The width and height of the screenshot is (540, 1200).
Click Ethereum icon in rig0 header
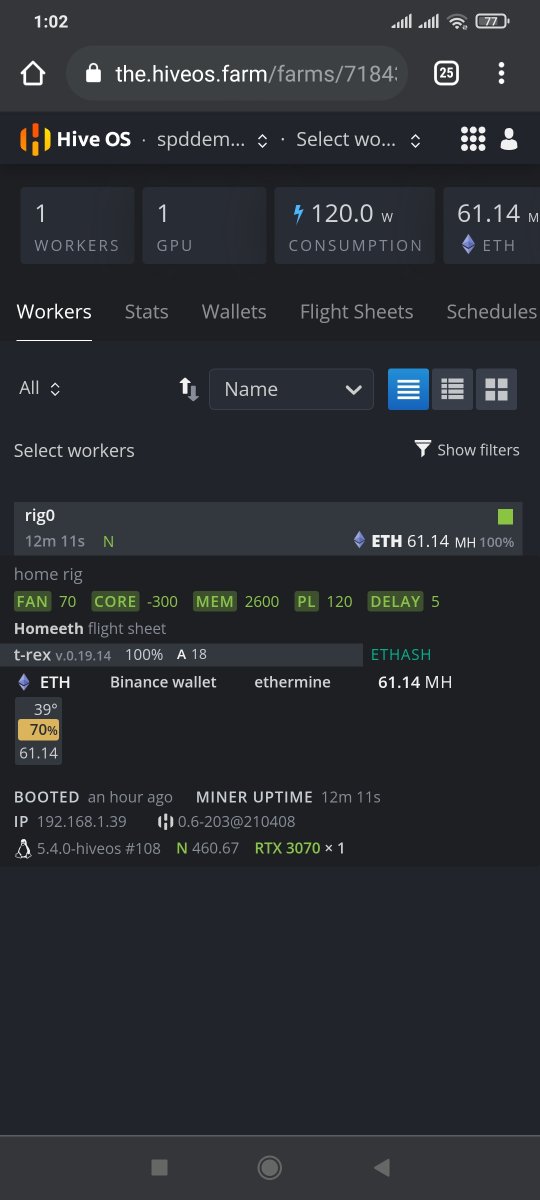click(360, 540)
